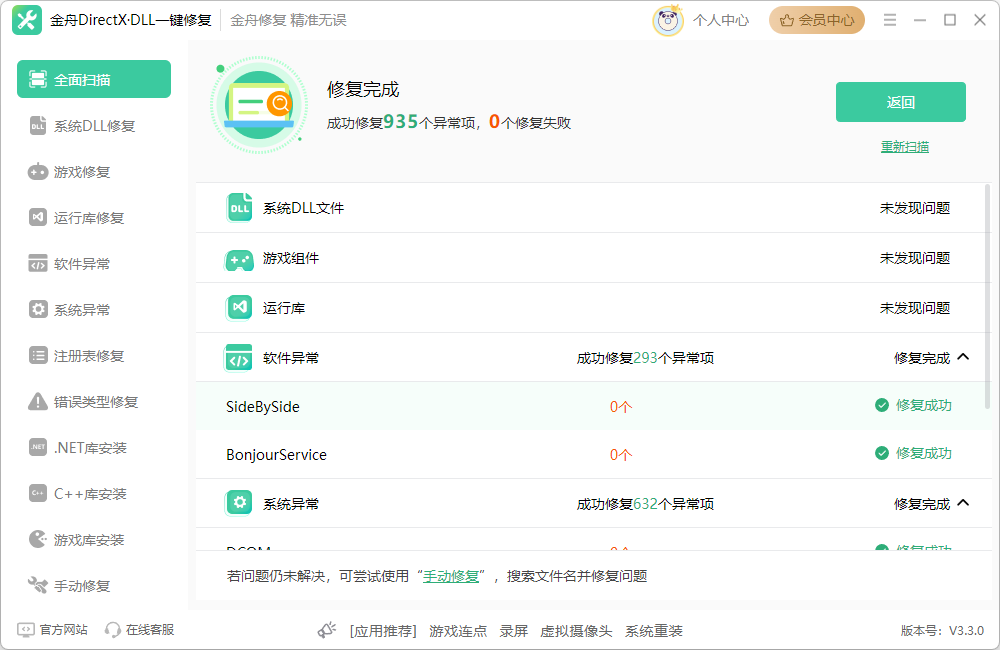Click the 手动修复 wrench icon
Screen dimensions: 1000x650
click(x=38, y=585)
